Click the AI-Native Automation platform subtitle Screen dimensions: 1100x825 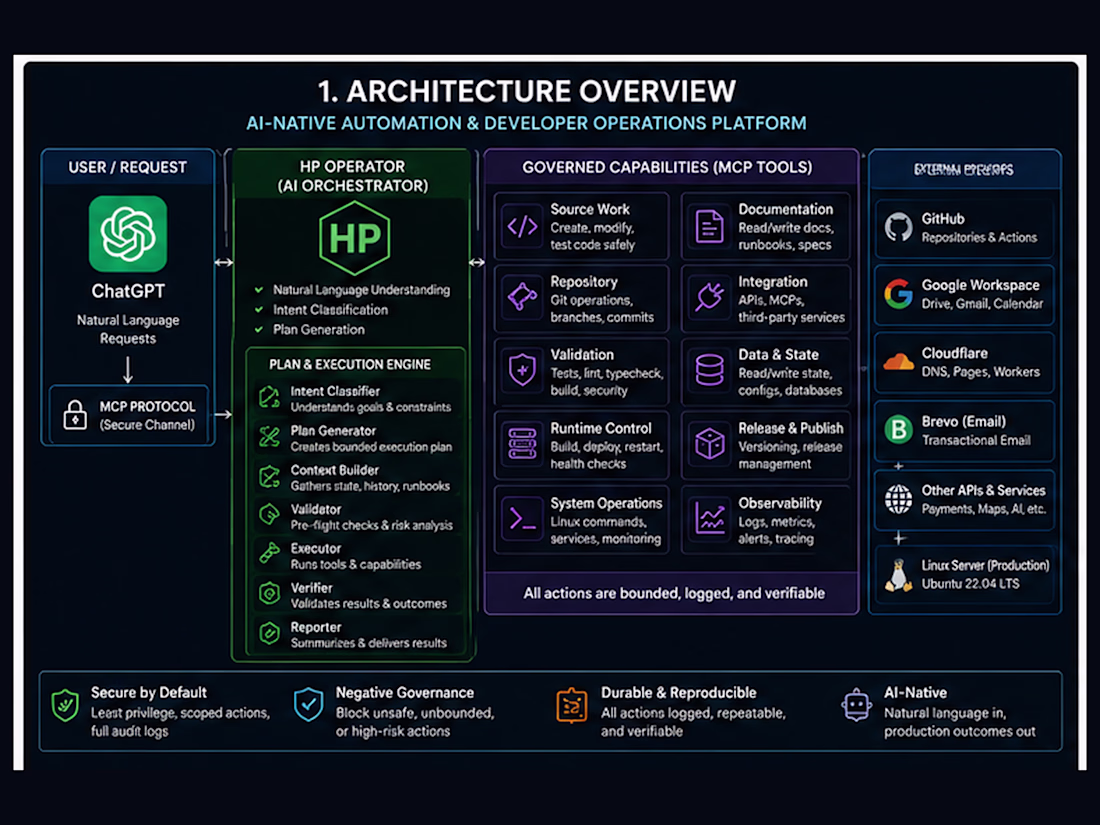point(526,123)
